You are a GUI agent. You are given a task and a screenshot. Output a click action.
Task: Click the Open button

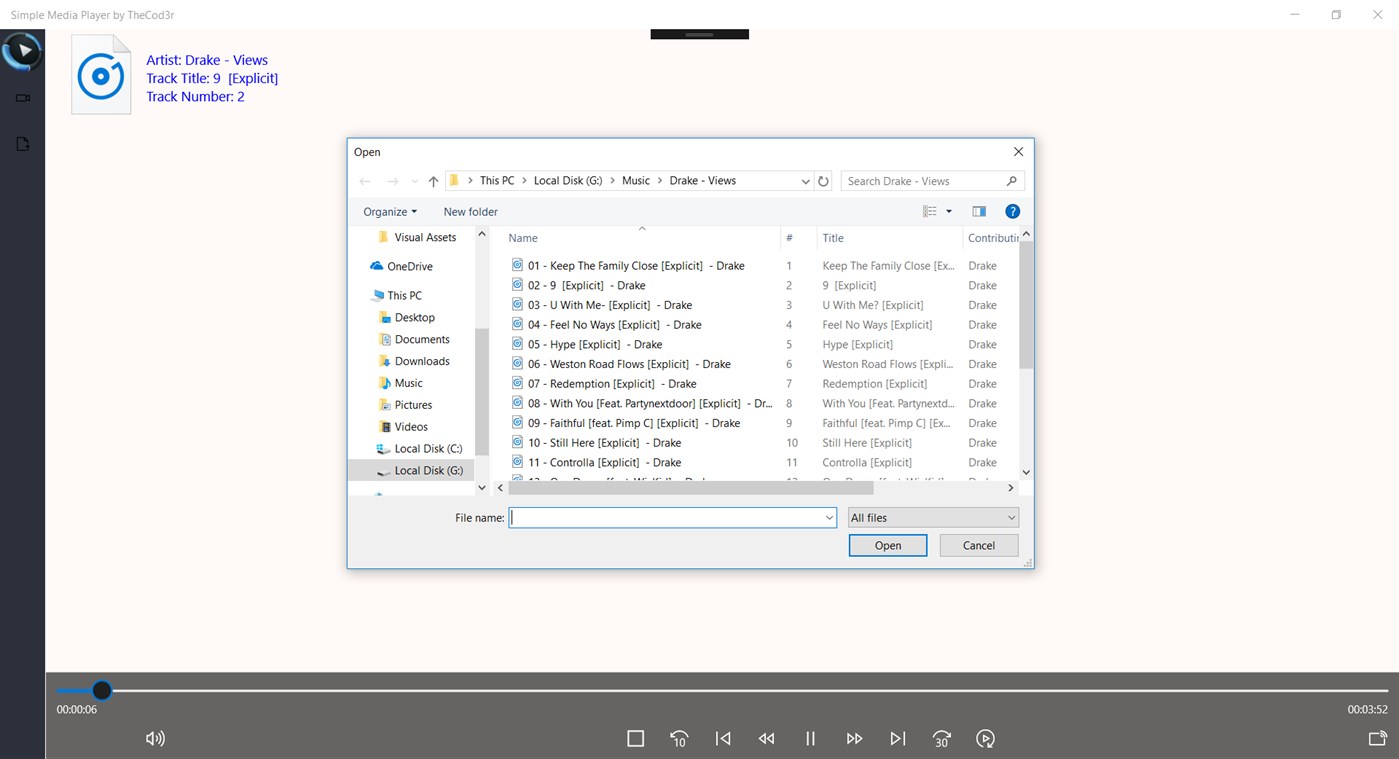[x=887, y=545]
